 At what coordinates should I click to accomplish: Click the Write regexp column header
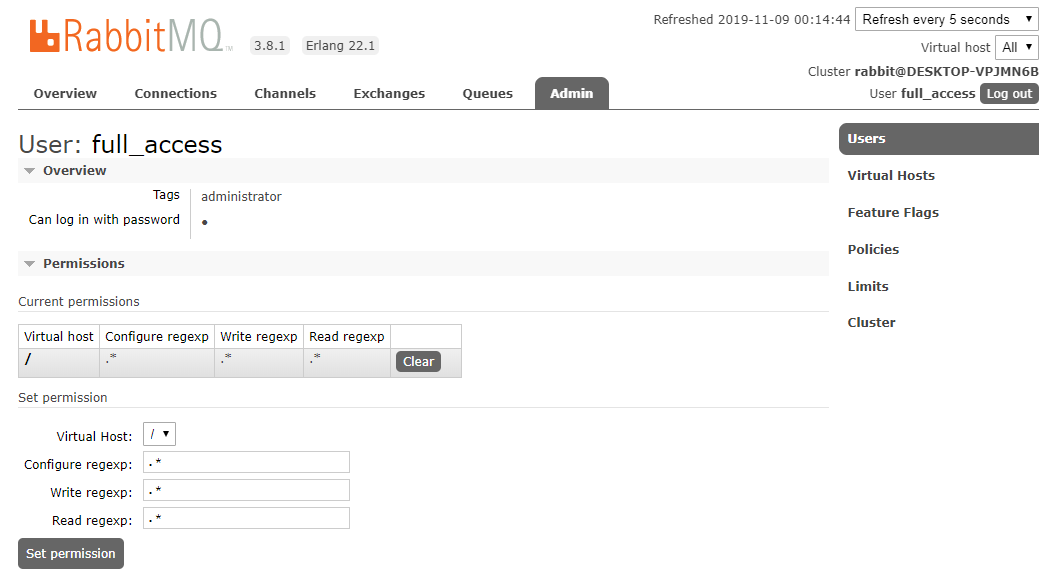[259, 337]
